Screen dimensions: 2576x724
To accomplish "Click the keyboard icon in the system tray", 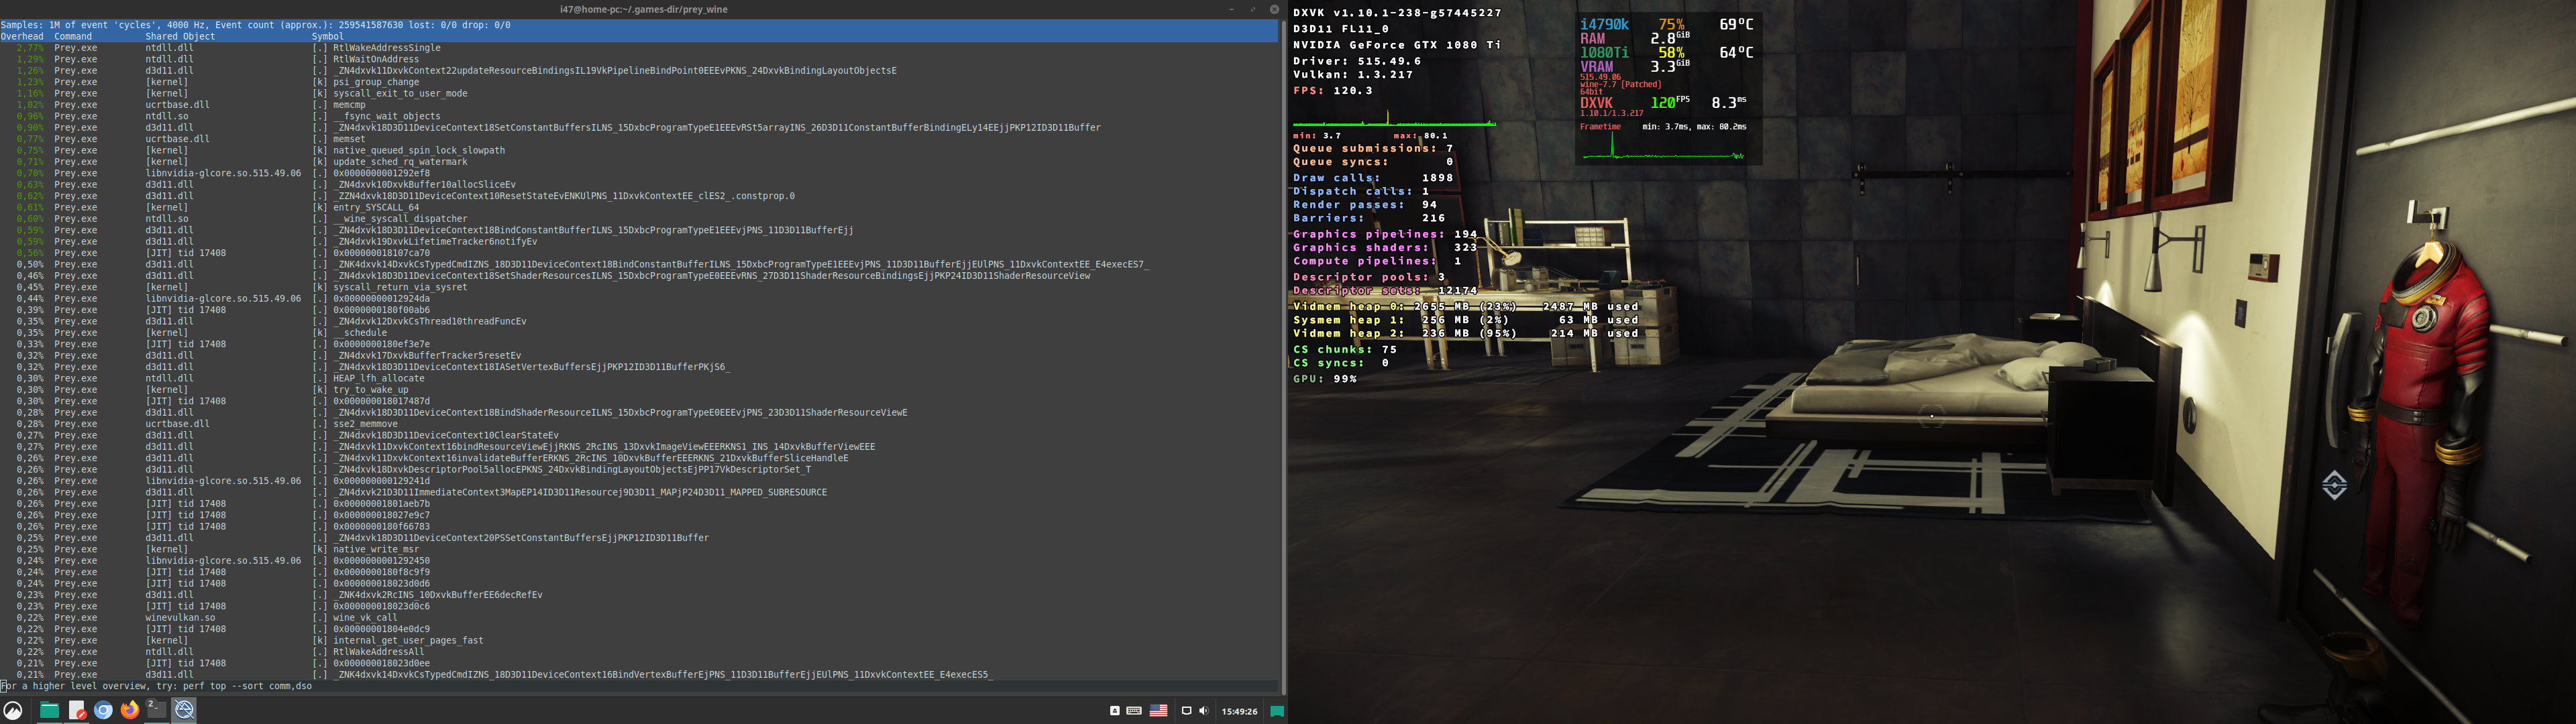I will [1134, 711].
